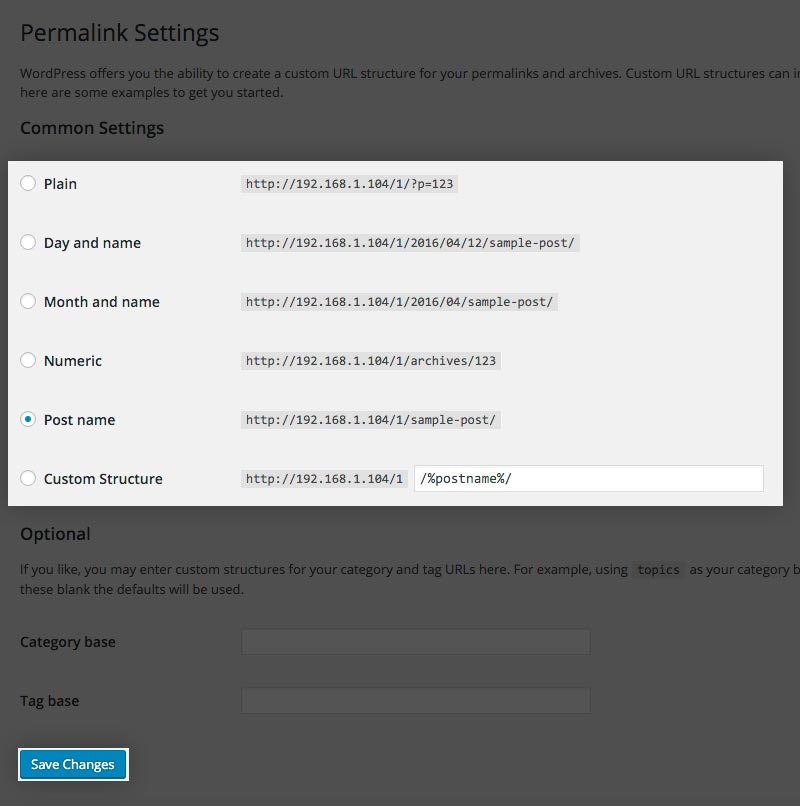Focus the Category base input field

click(x=415, y=642)
